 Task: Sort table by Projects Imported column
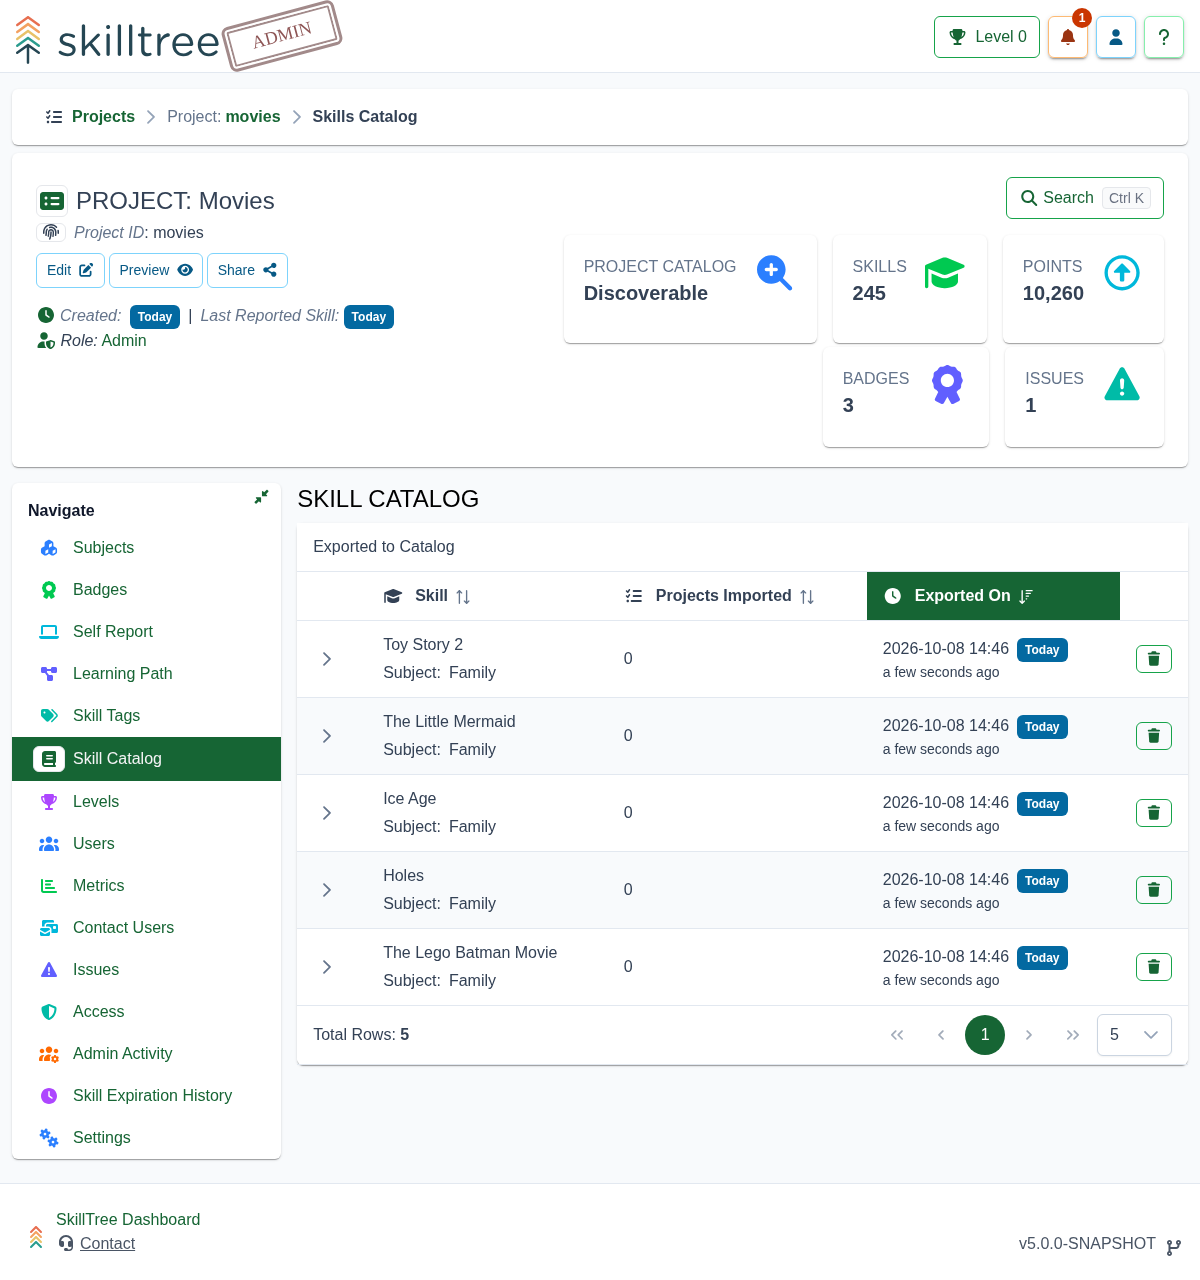720,596
